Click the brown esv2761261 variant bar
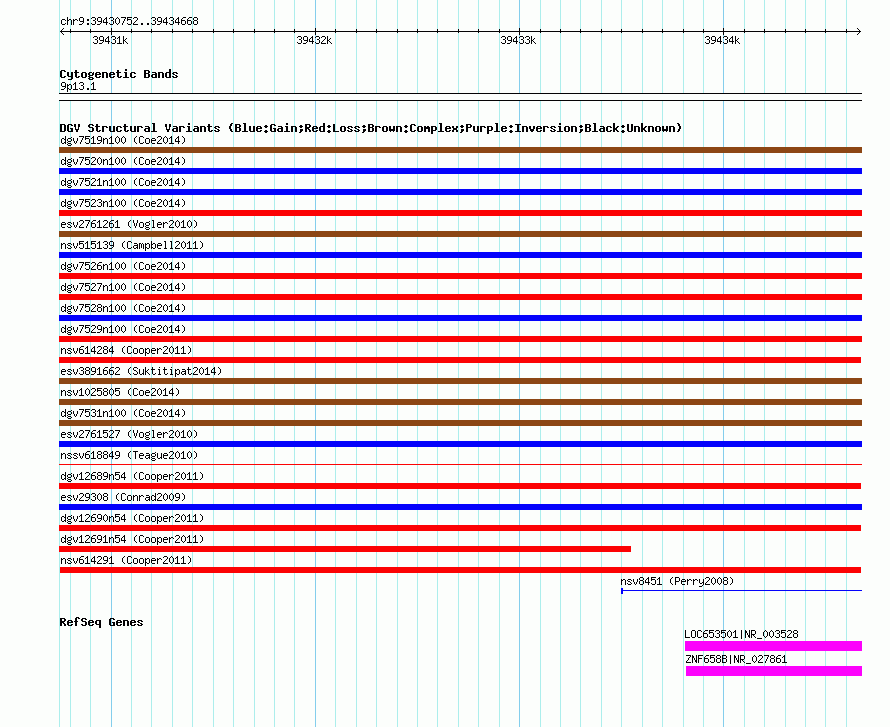Viewport: 890px width, 727px height. [x=460, y=234]
